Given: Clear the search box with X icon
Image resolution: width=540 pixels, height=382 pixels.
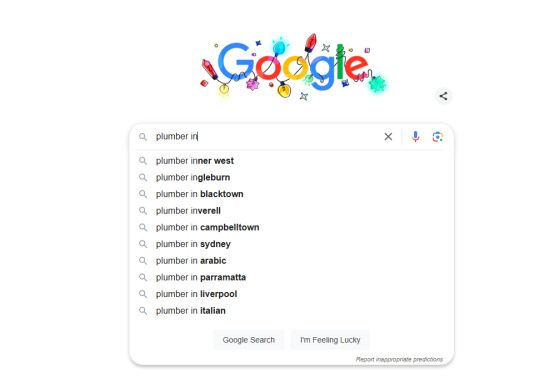Looking at the screenshot, I should click(x=388, y=137).
